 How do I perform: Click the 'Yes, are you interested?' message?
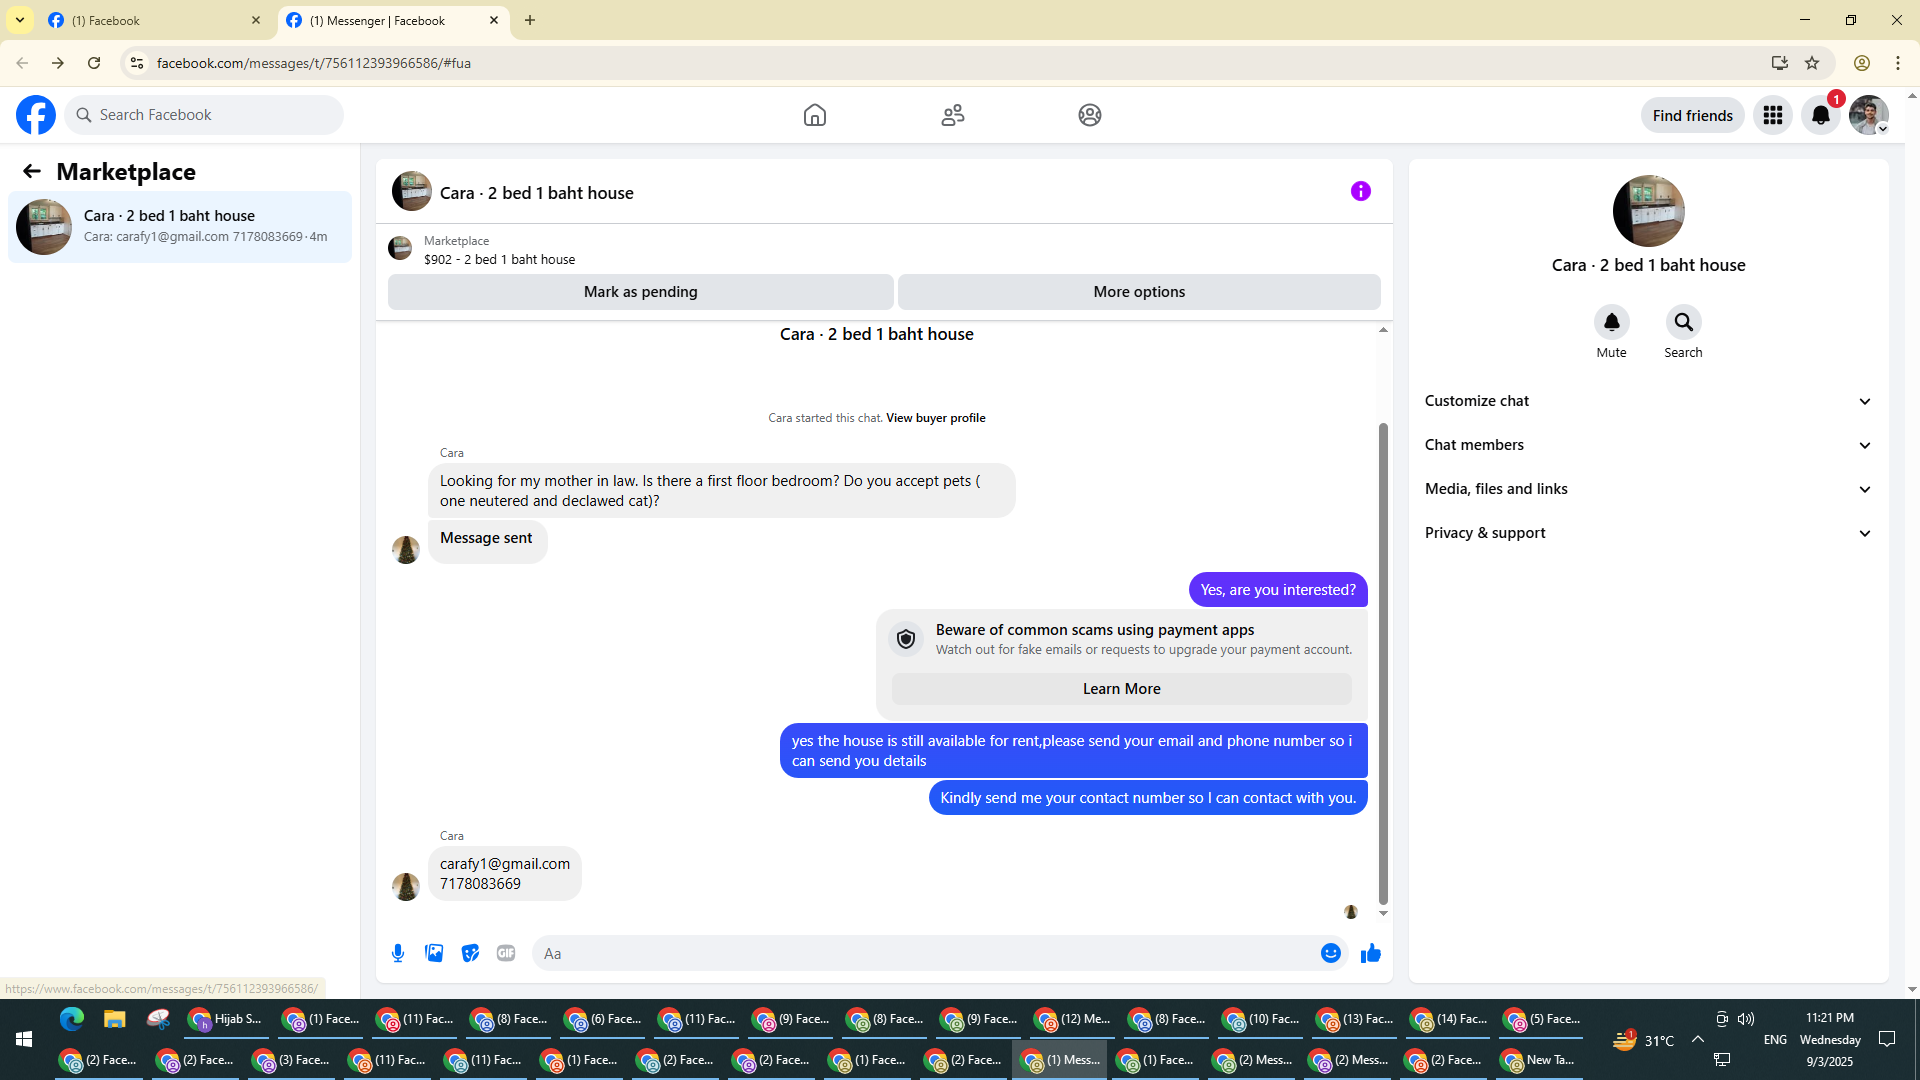1278,590
